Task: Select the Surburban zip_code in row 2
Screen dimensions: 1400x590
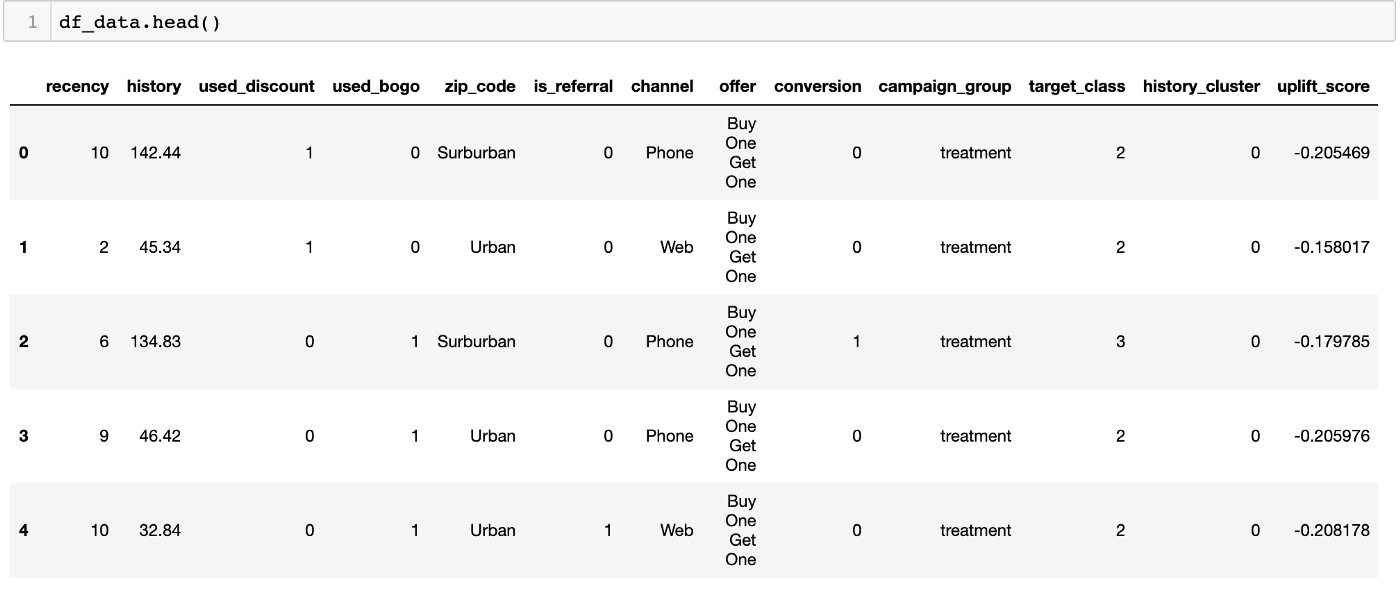Action: [476, 341]
